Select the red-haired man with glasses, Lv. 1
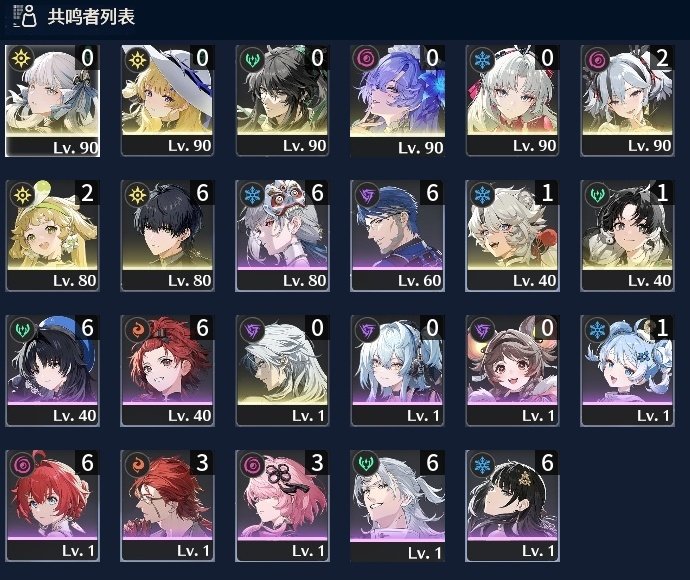This screenshot has height=580, width=690. [167, 506]
